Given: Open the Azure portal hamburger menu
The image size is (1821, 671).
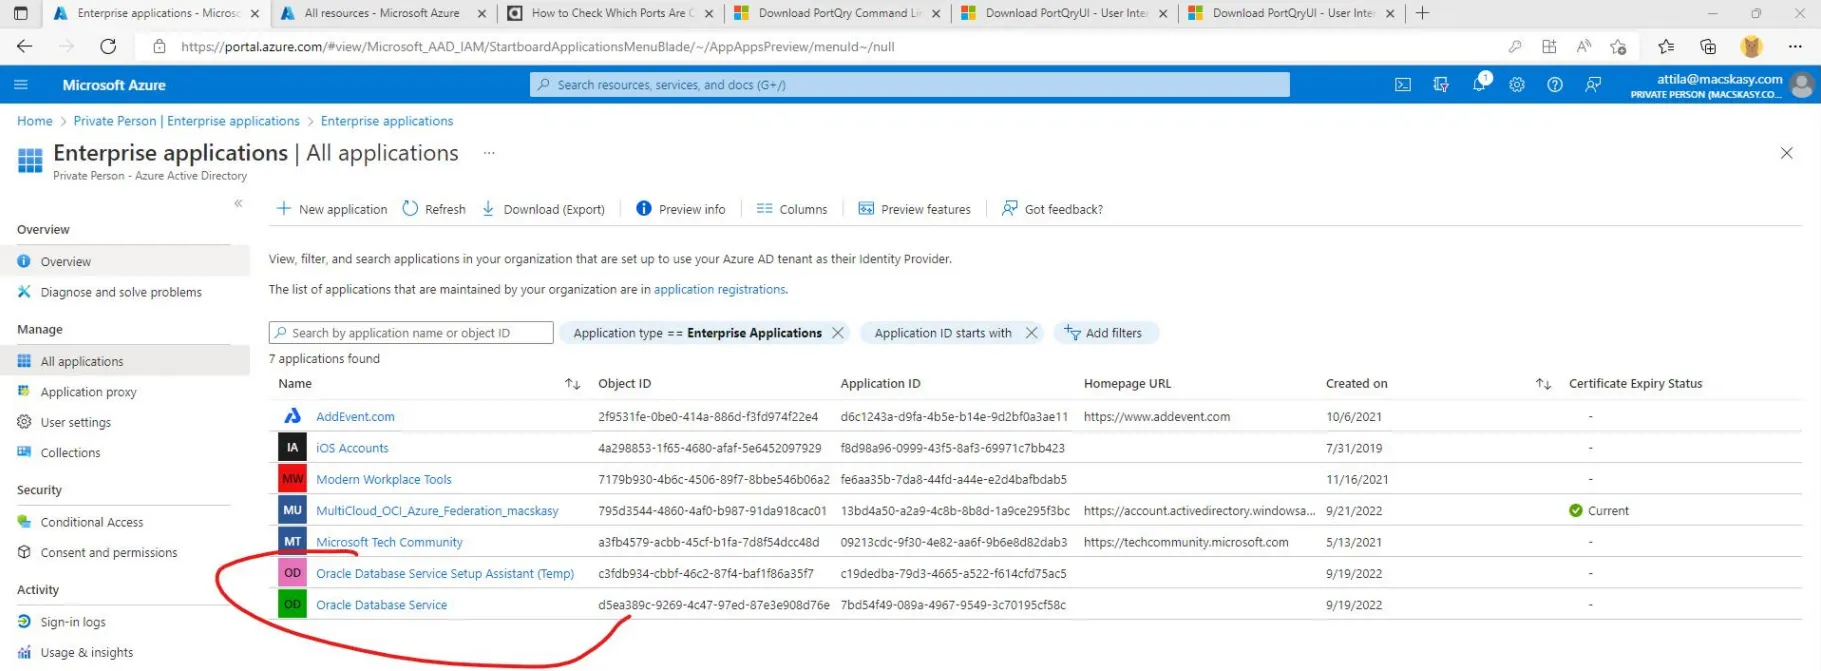Looking at the screenshot, I should pos(21,85).
